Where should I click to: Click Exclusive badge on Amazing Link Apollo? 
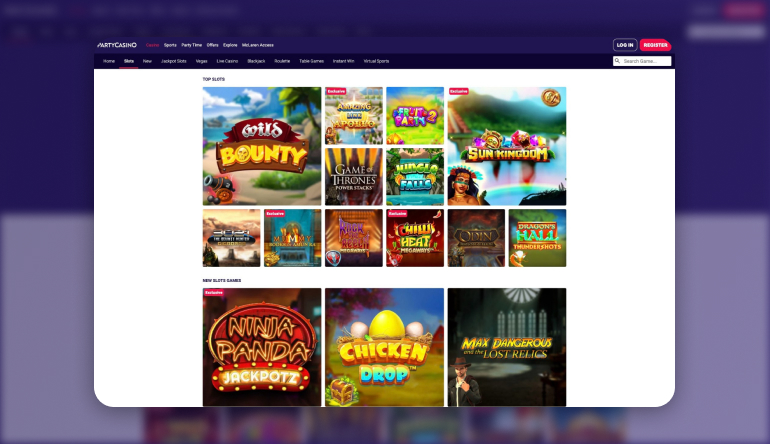pyautogui.click(x=336, y=91)
